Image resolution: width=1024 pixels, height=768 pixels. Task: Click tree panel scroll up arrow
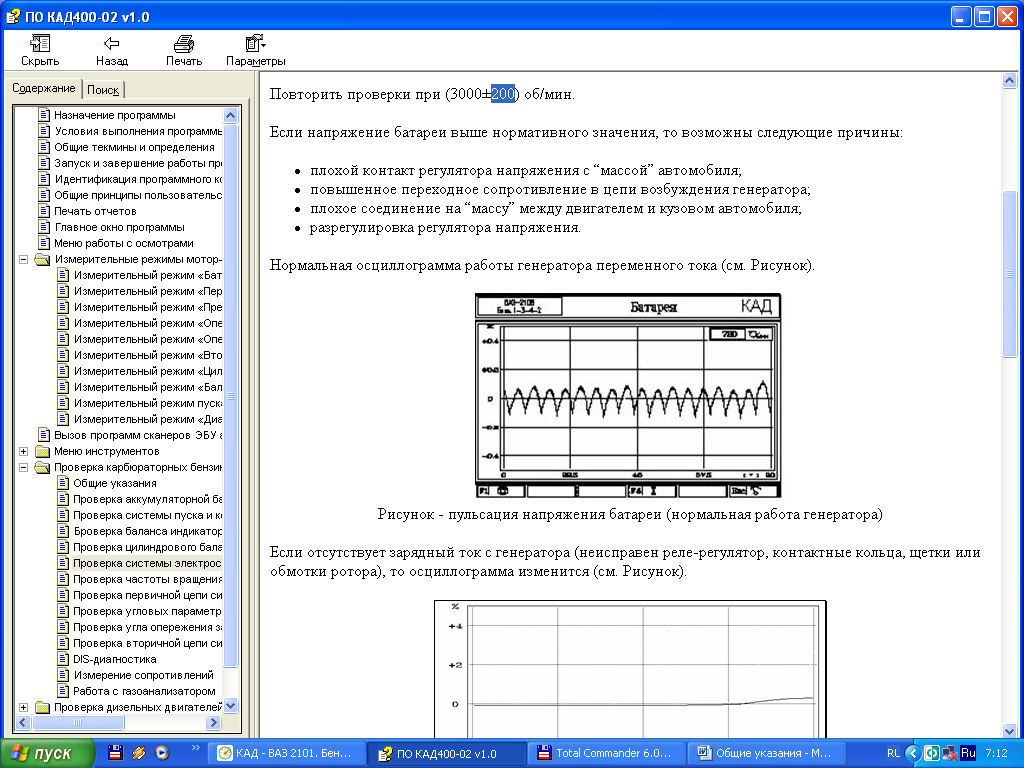coord(231,116)
